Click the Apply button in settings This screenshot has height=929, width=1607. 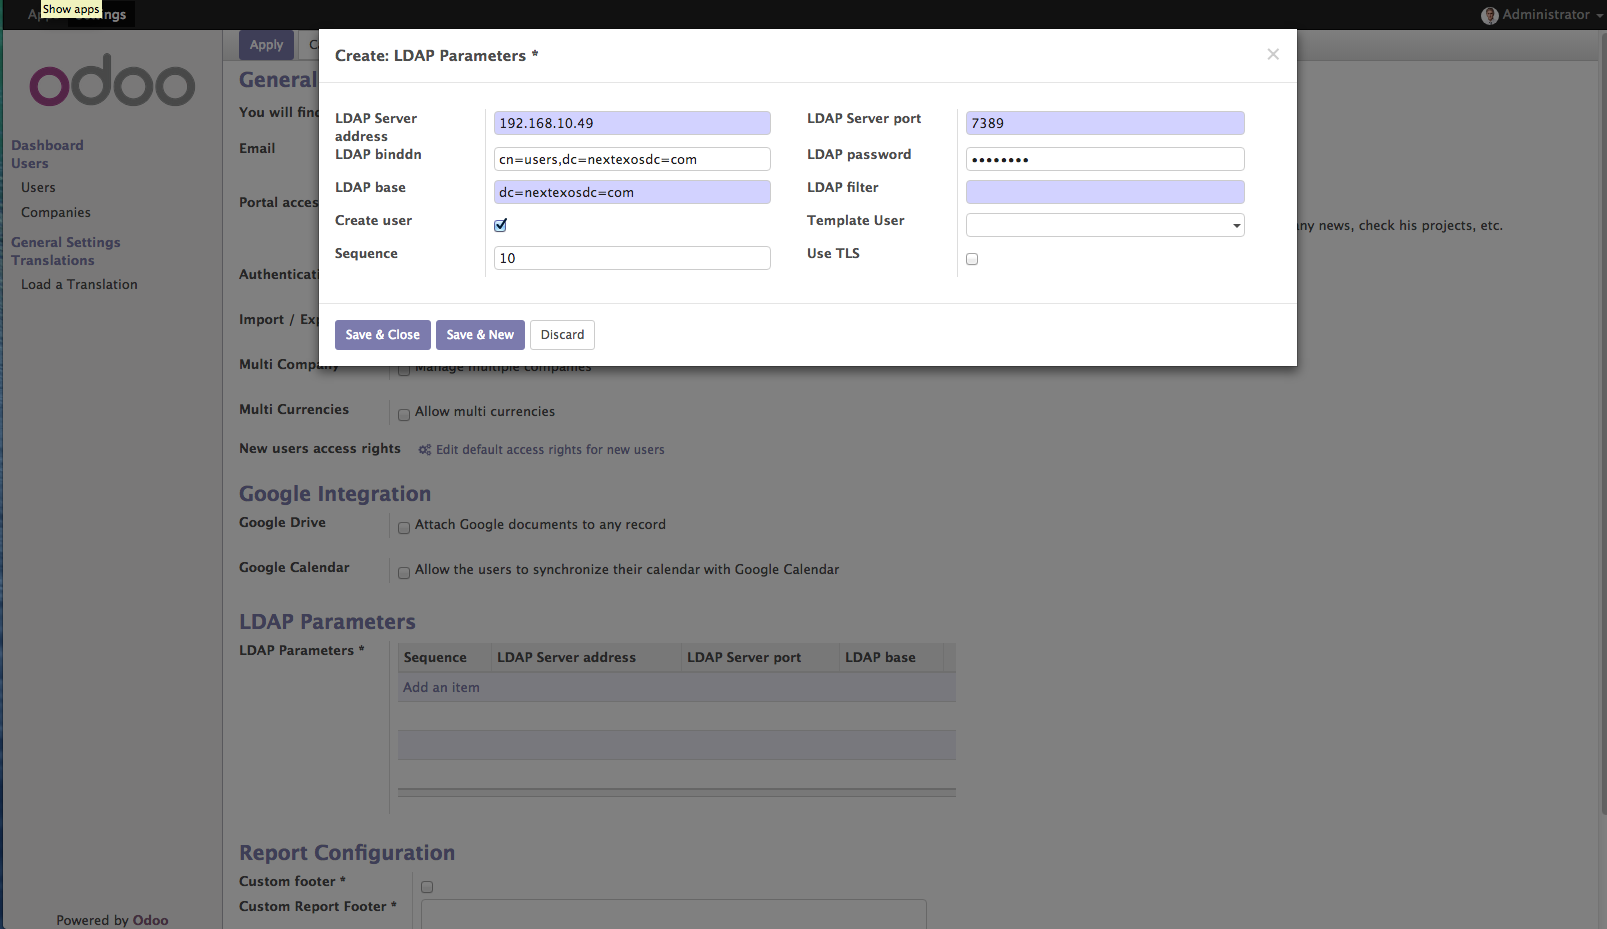[266, 45]
